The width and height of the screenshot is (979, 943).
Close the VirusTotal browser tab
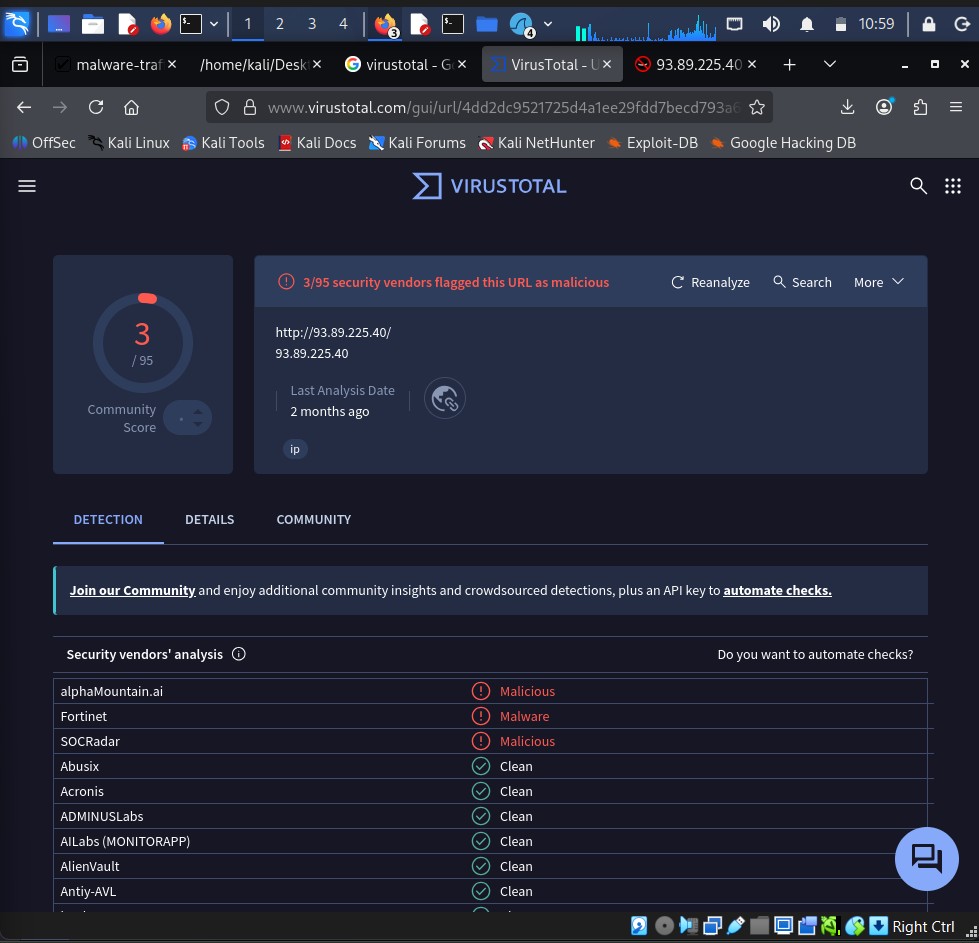607,64
